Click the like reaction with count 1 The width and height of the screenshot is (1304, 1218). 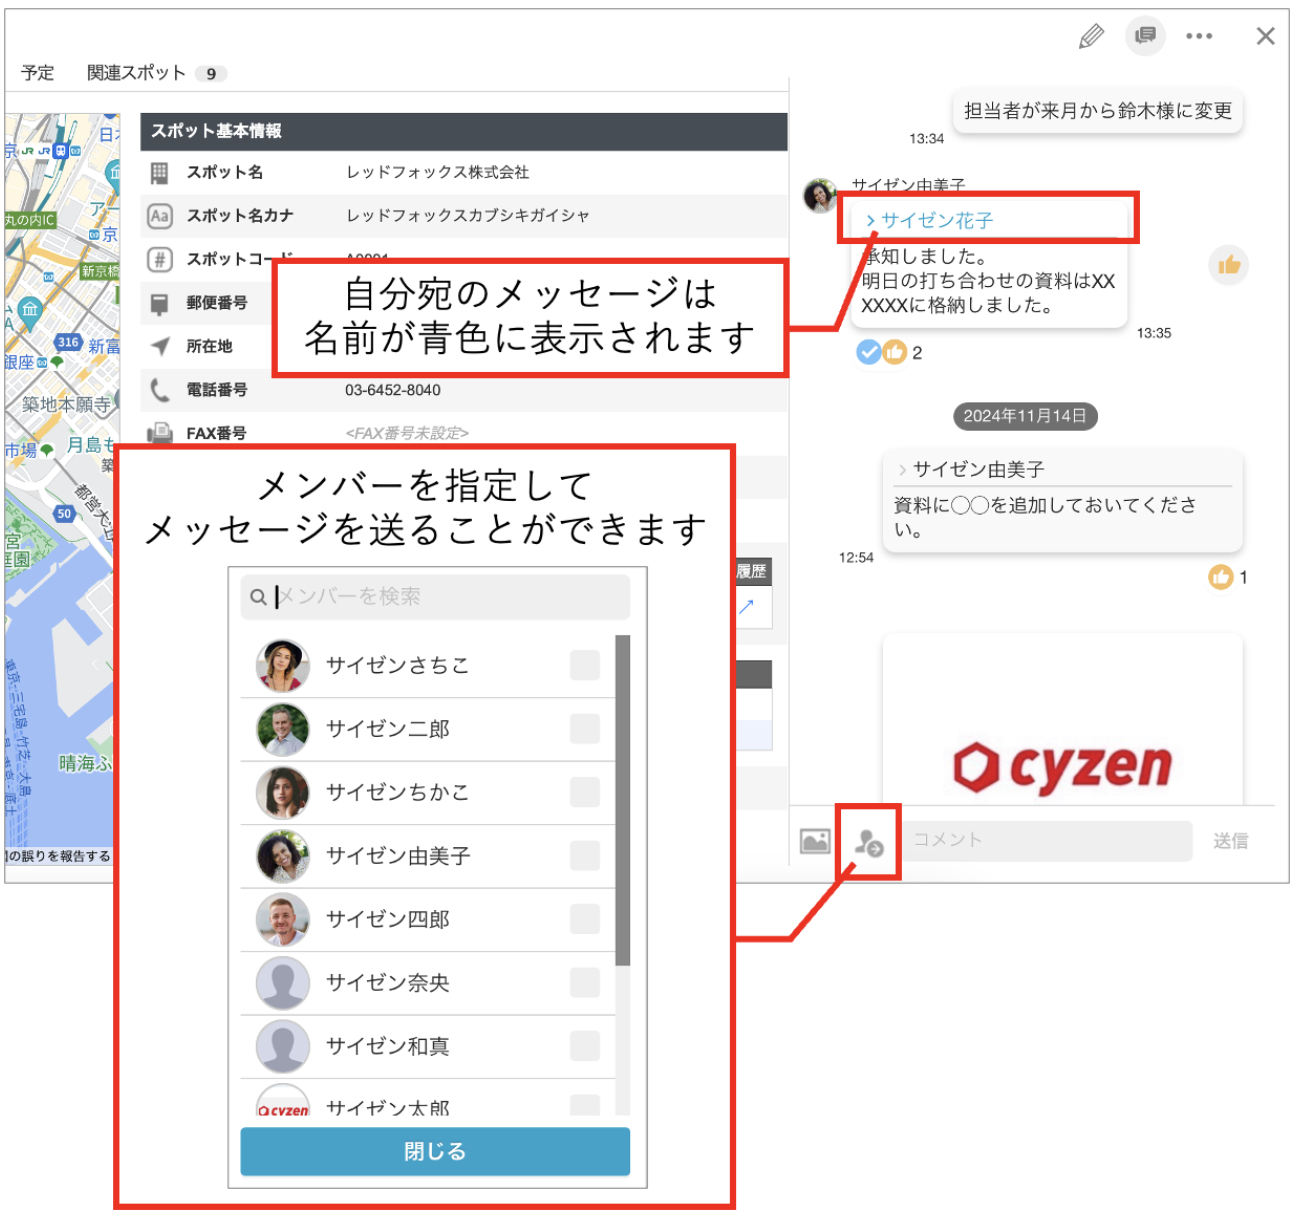[1220, 577]
